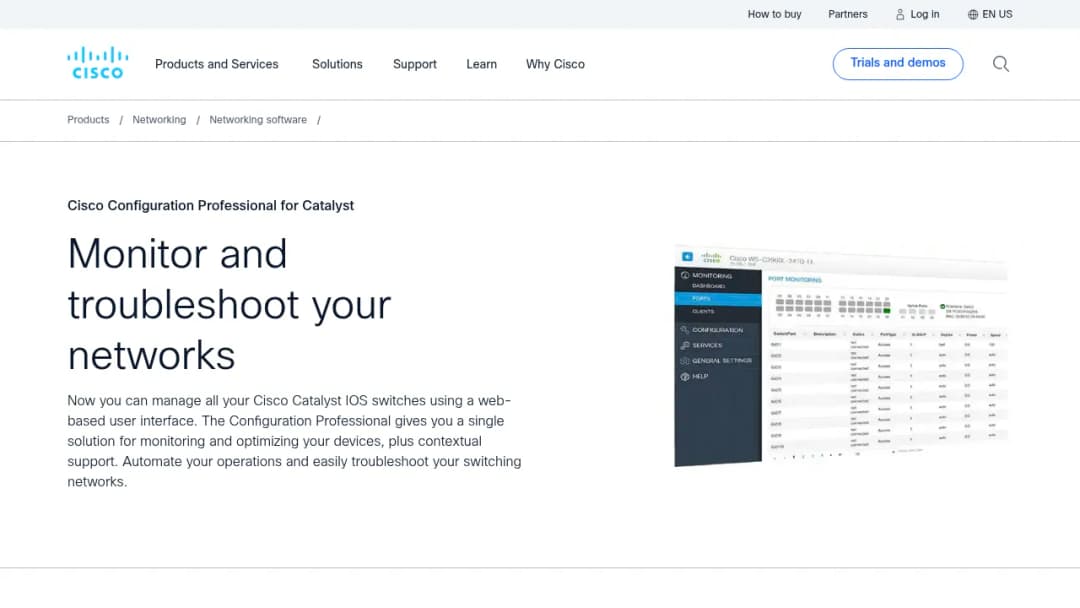Screen dimensions: 1080x608
Task: Open the Support menu
Action: pos(415,64)
